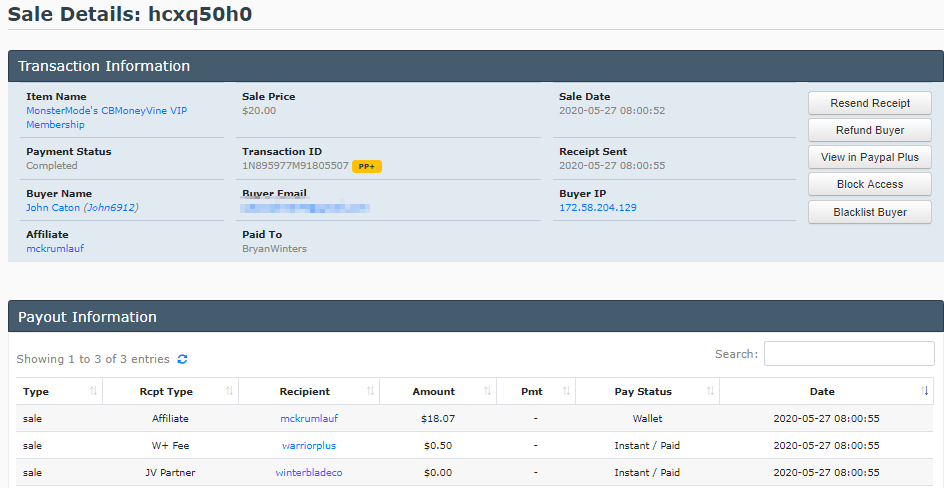Sort by Recipient column arrows
The height and width of the screenshot is (488, 944).
[370, 391]
